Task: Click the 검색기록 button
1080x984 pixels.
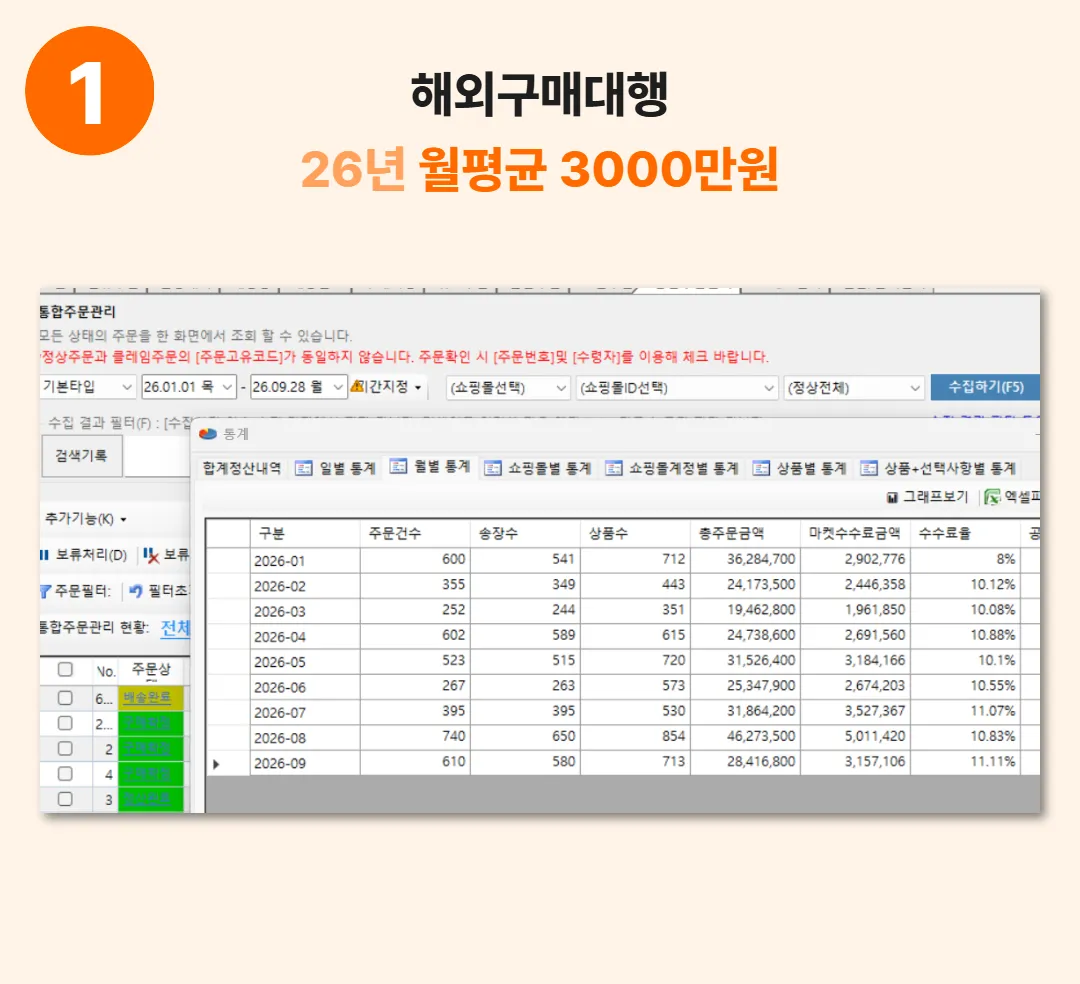Action: (82, 456)
